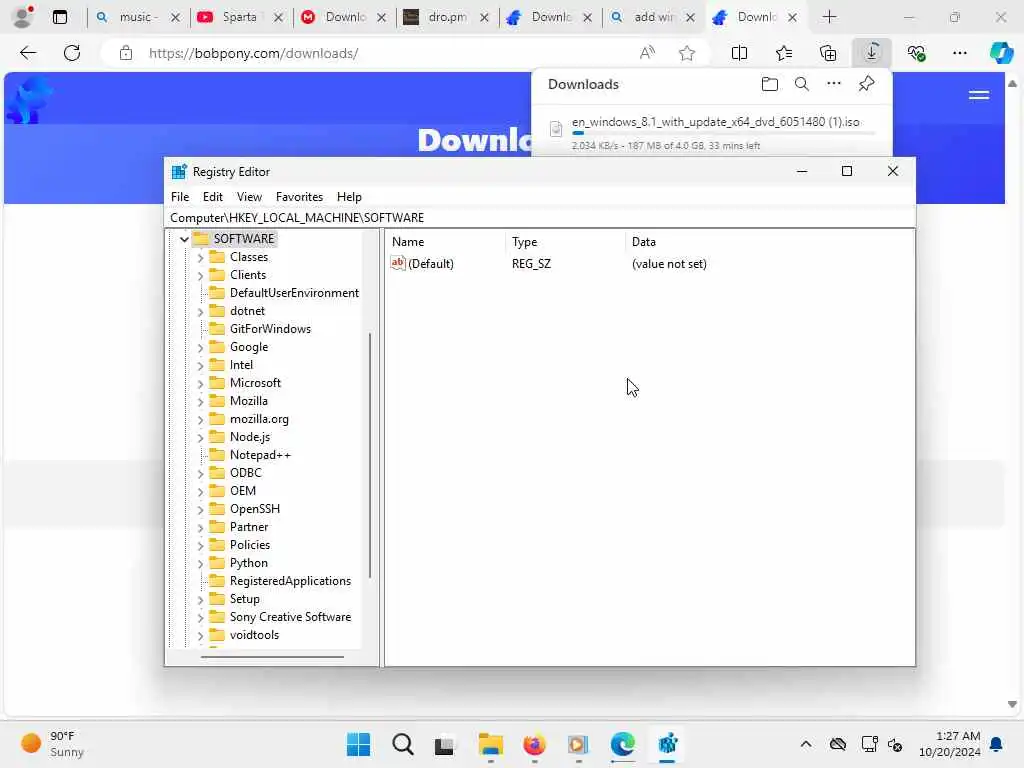Expand the Clients key
This screenshot has width=1024, height=768.
coord(200,276)
